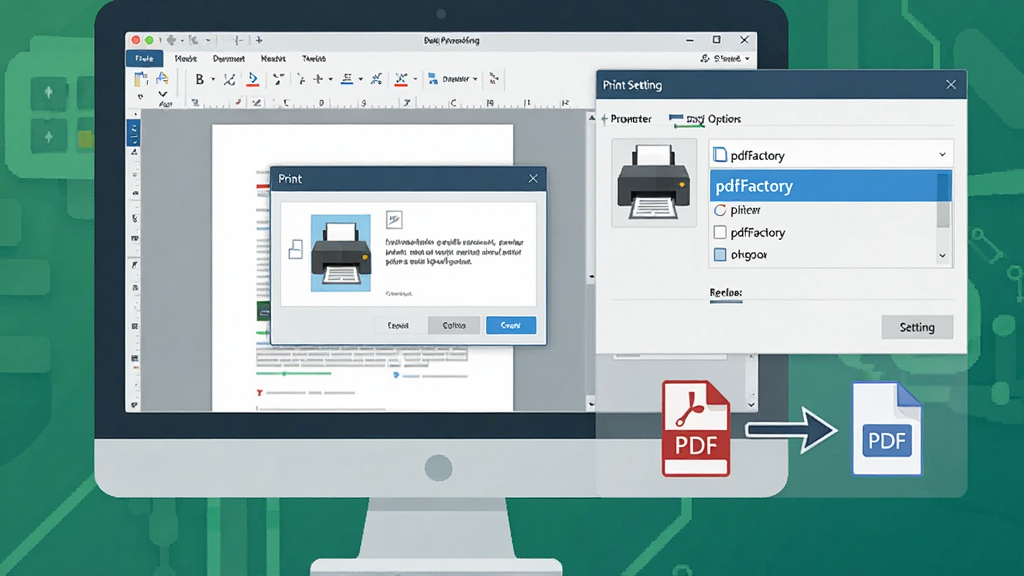Click the printer list scrollbar thumb

point(943,199)
